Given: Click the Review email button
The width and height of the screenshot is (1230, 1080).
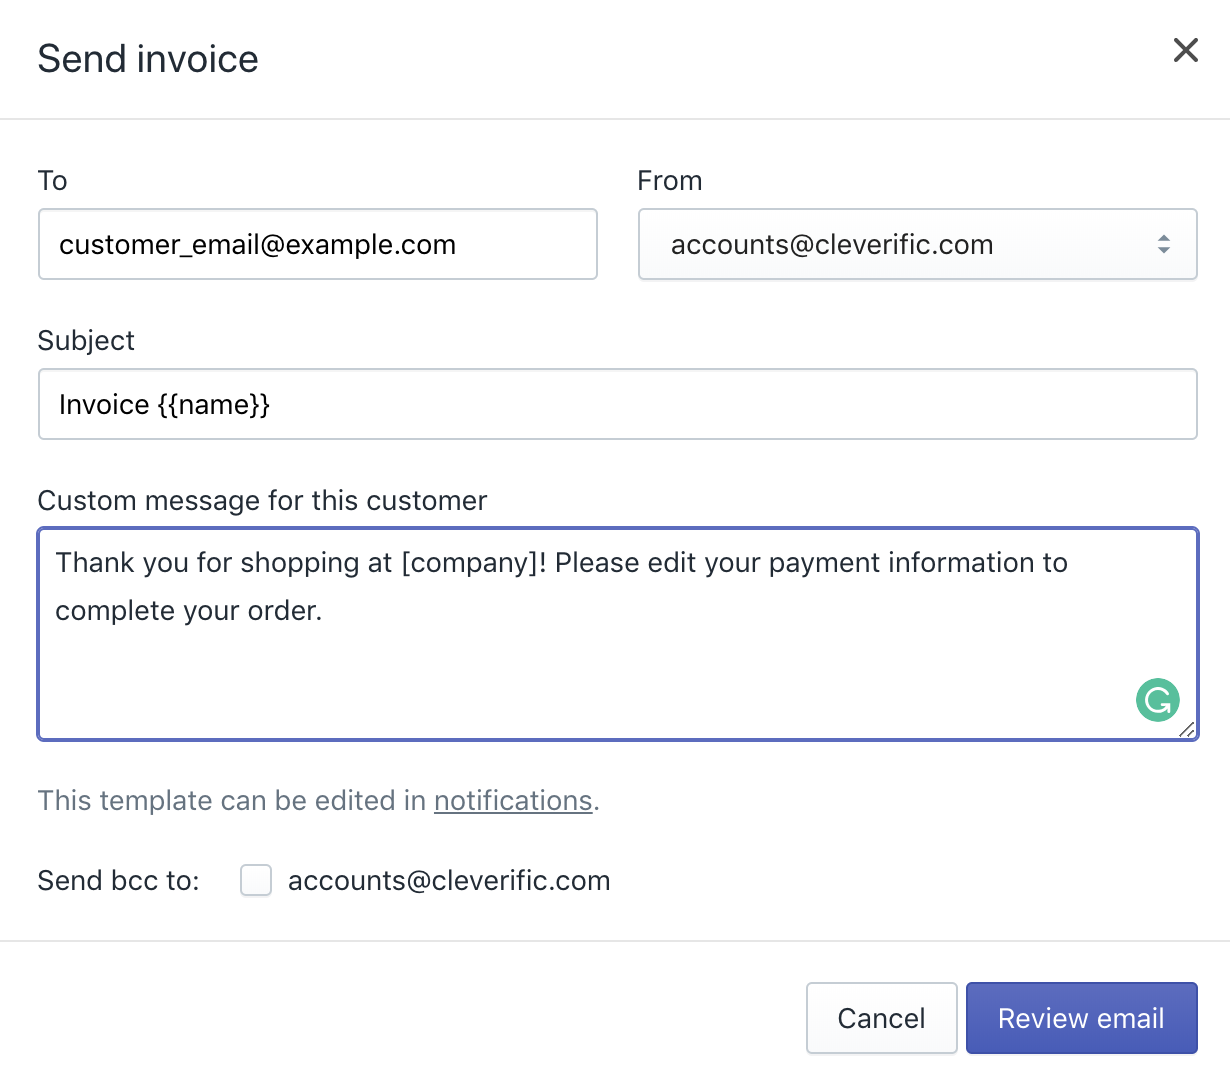Looking at the screenshot, I should [1081, 1018].
